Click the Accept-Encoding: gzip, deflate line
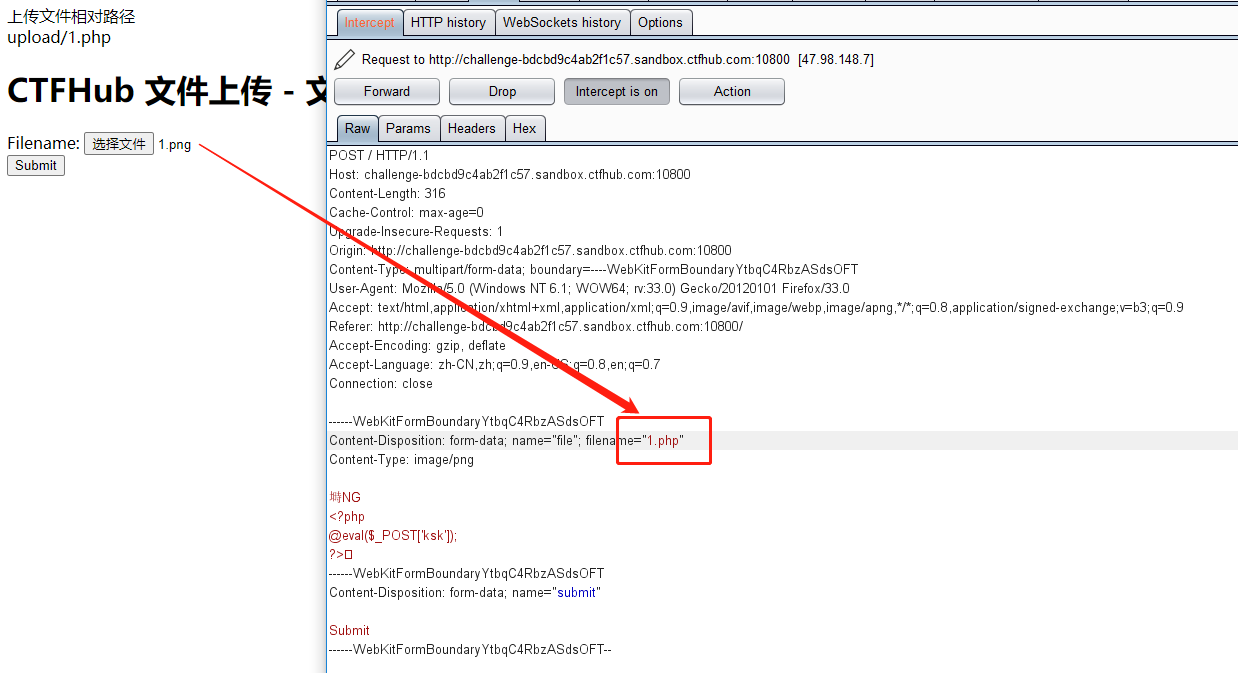Viewport: 1238px width, 673px height. tap(417, 345)
